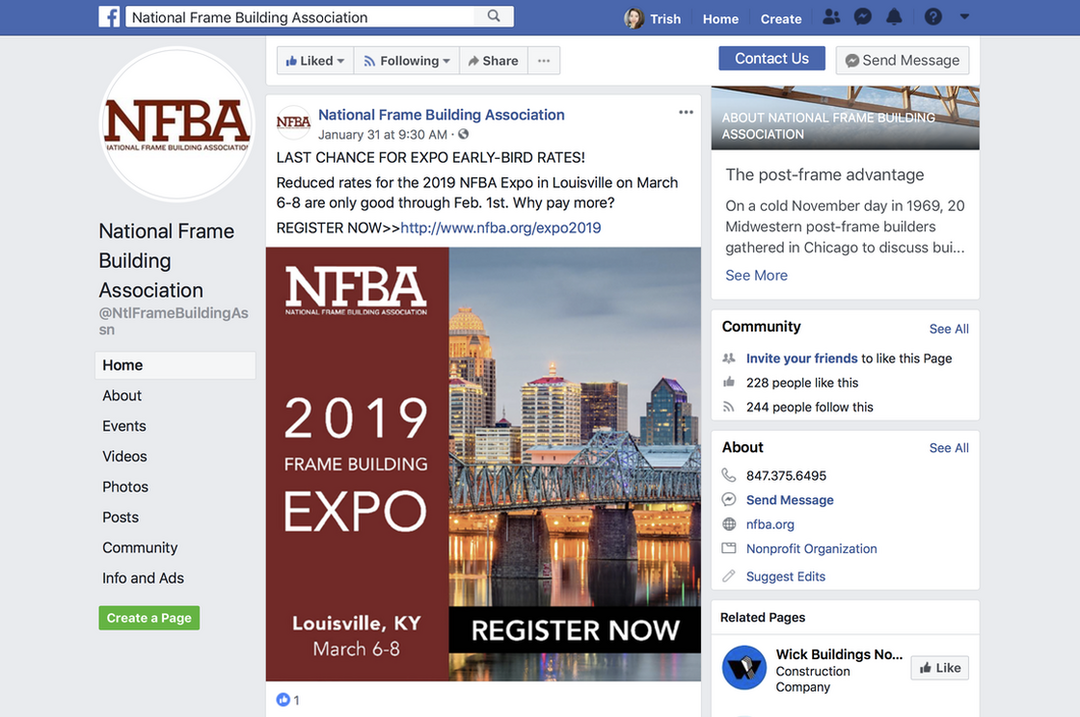Open the Following dropdown
The image size is (1080, 717).
407,61
